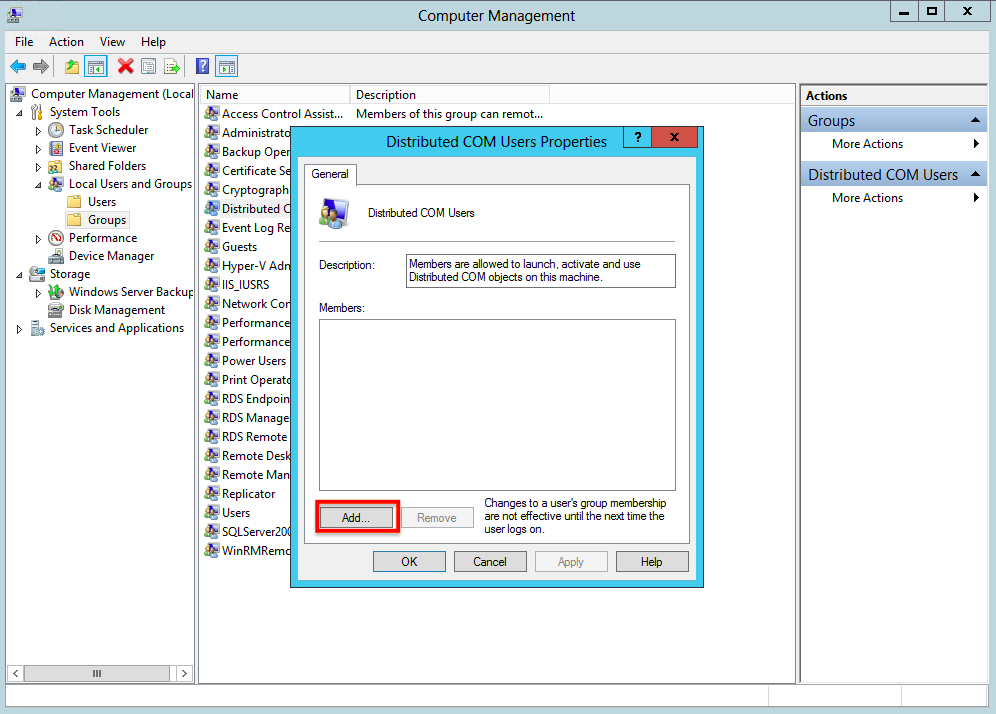Click into the Description text field

pos(541,271)
